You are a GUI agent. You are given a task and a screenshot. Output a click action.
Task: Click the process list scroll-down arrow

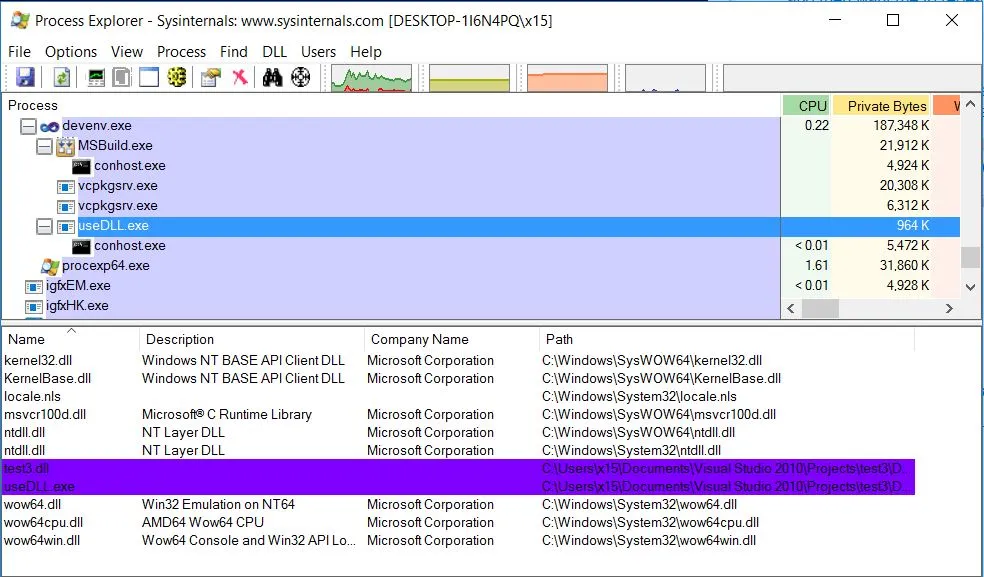970,287
